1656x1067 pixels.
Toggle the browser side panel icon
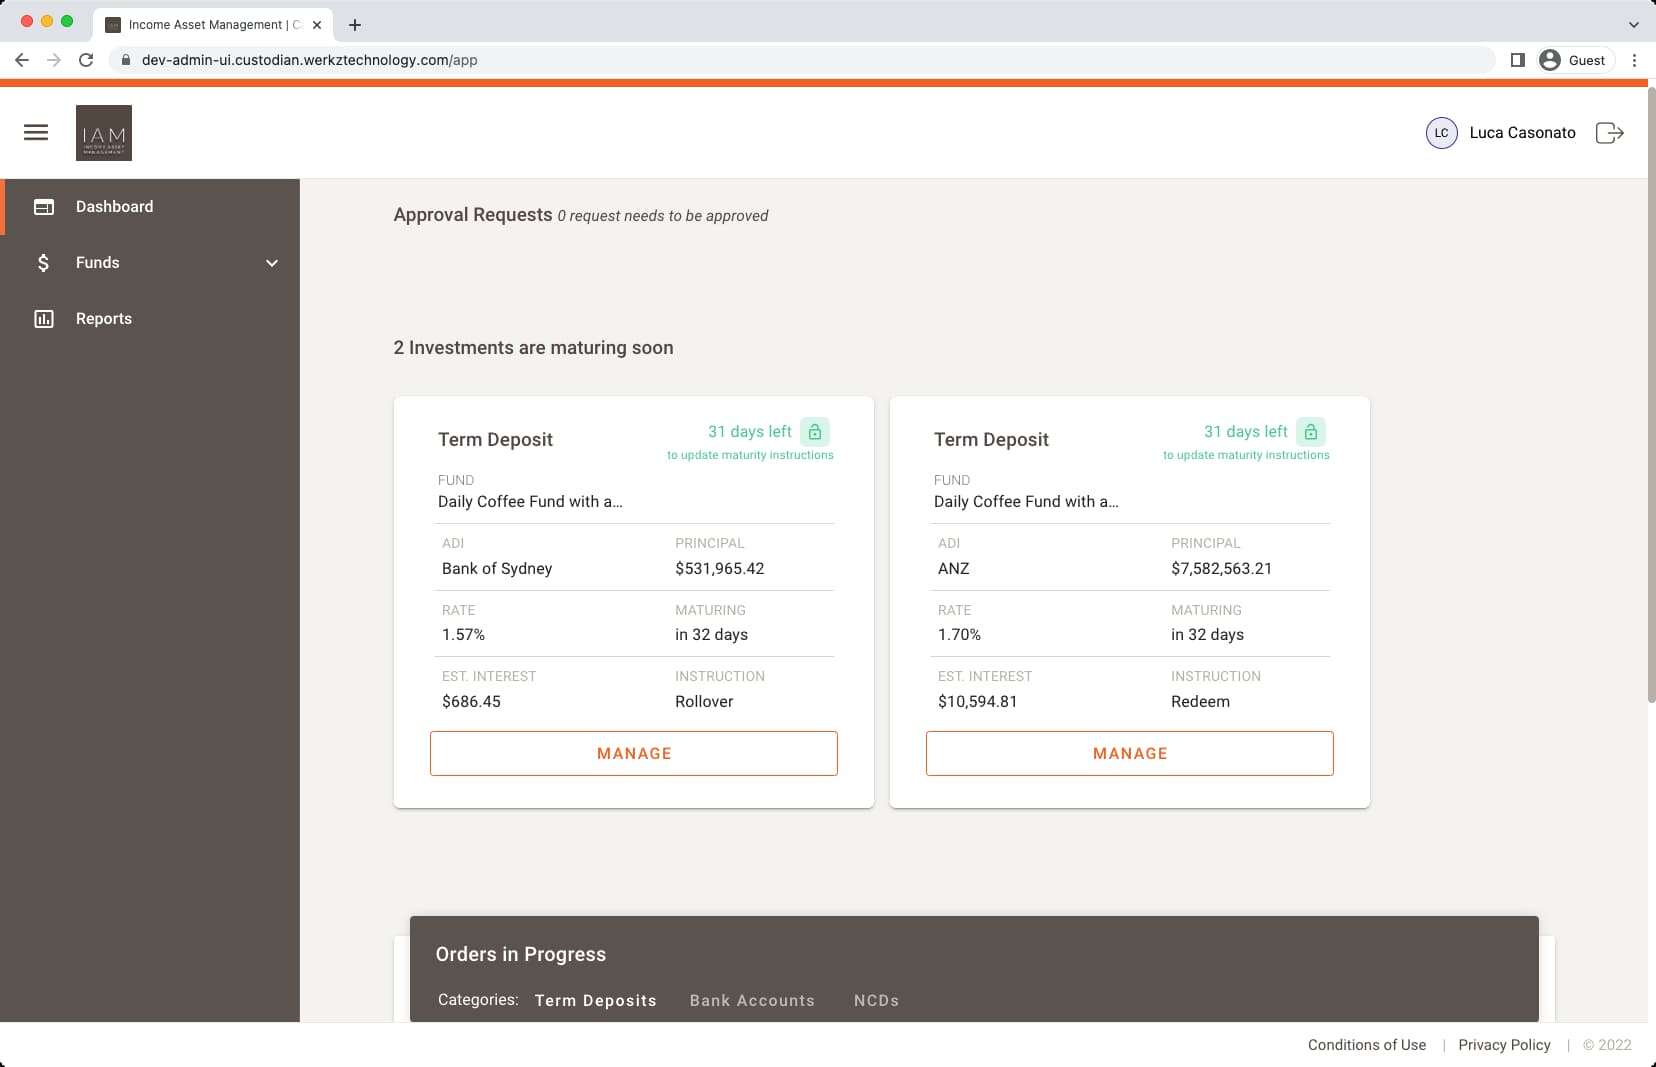click(1517, 60)
